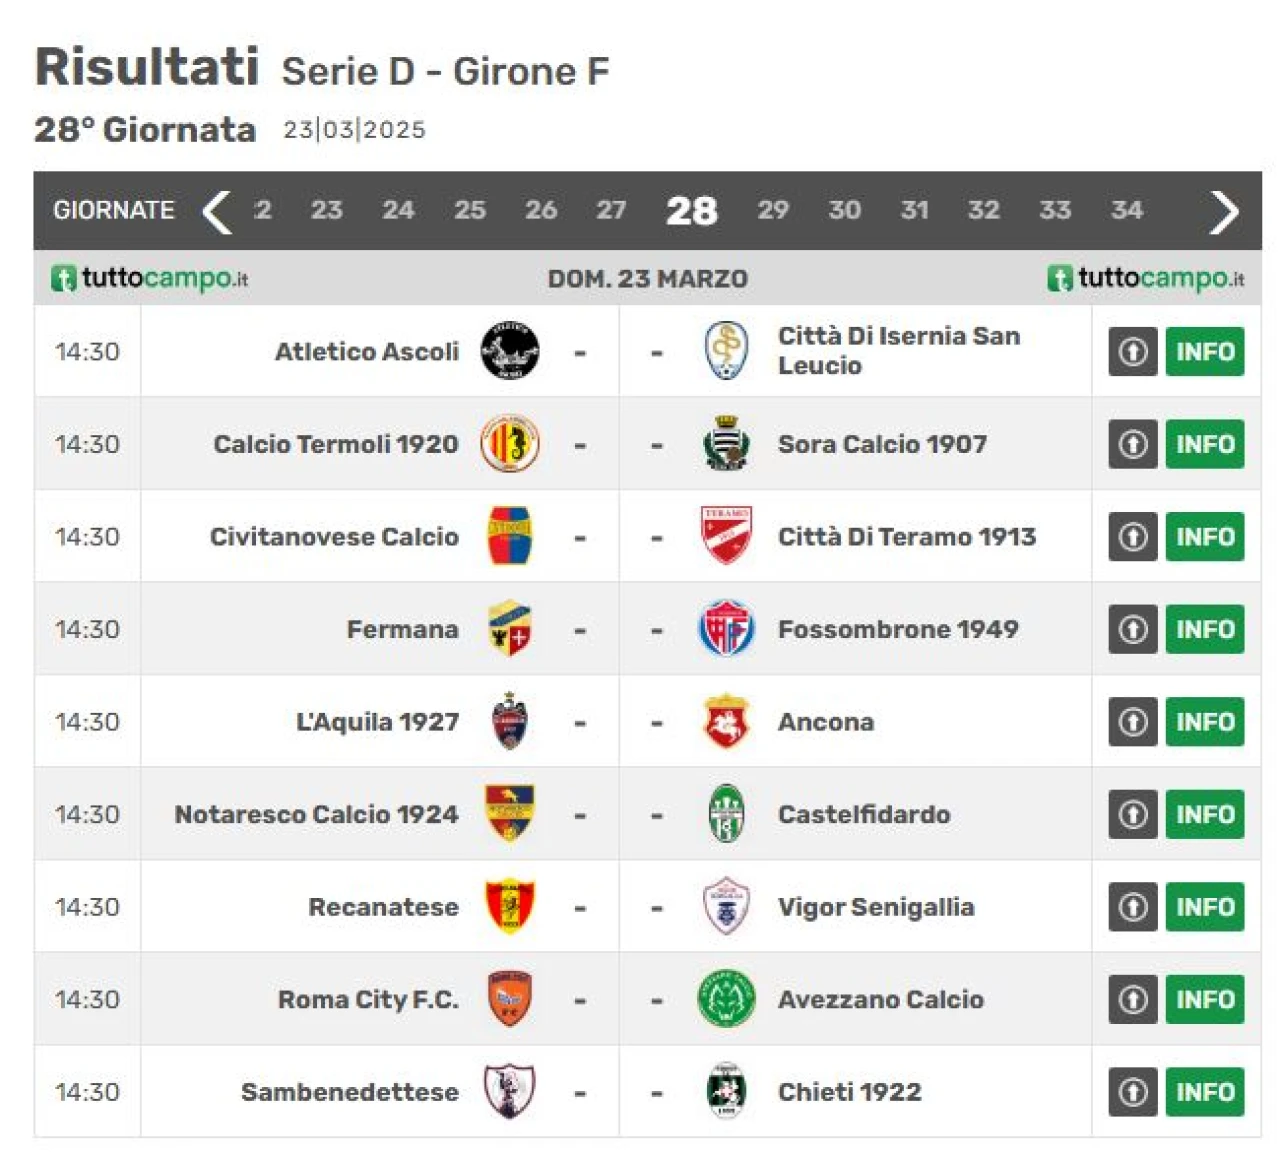
Task: Open INFO for Atletico Ascoli match
Action: (1205, 351)
